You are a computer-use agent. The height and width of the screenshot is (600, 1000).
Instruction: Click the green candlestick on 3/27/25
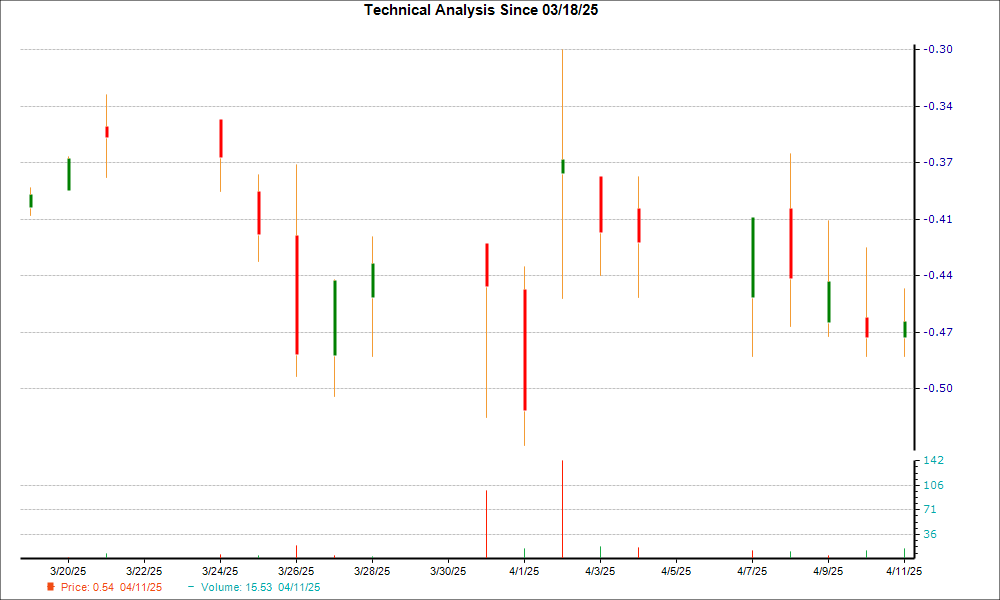[334, 318]
